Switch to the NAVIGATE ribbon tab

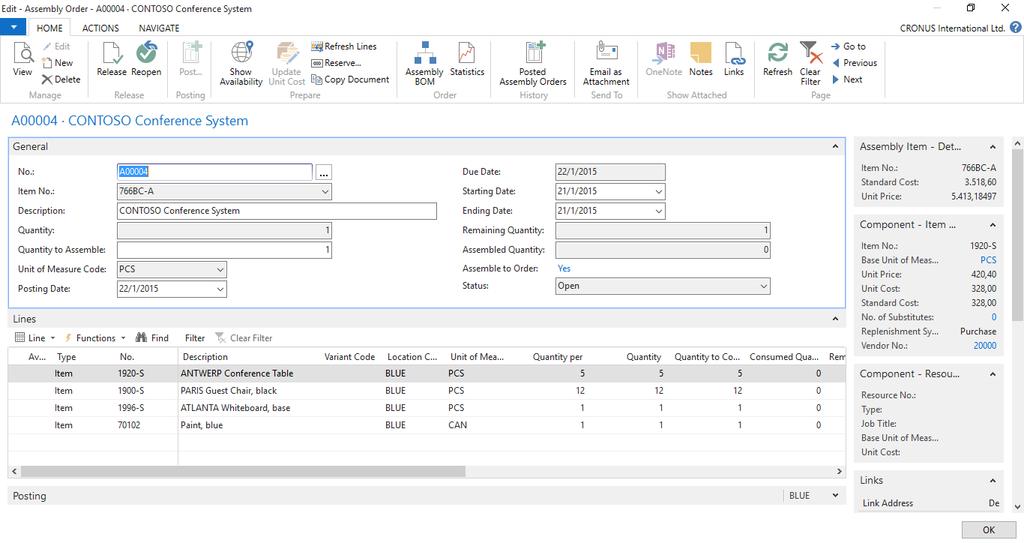[x=159, y=28]
